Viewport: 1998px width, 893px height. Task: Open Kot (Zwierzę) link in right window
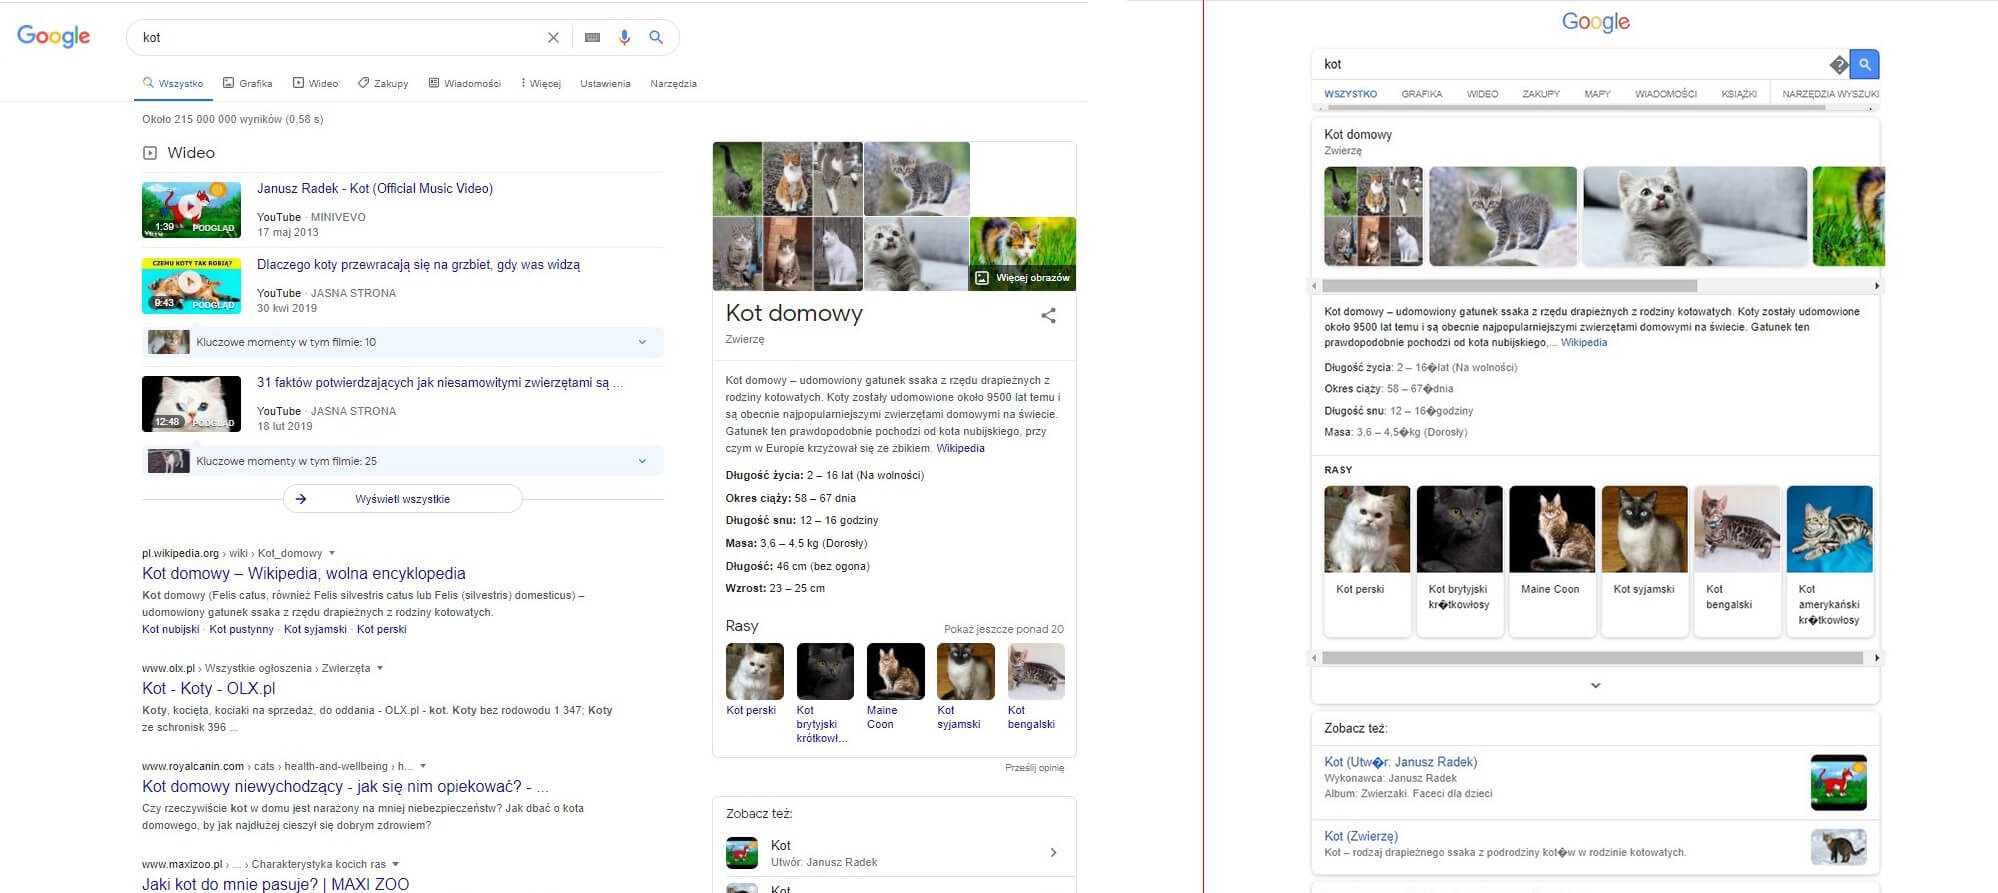click(1361, 836)
